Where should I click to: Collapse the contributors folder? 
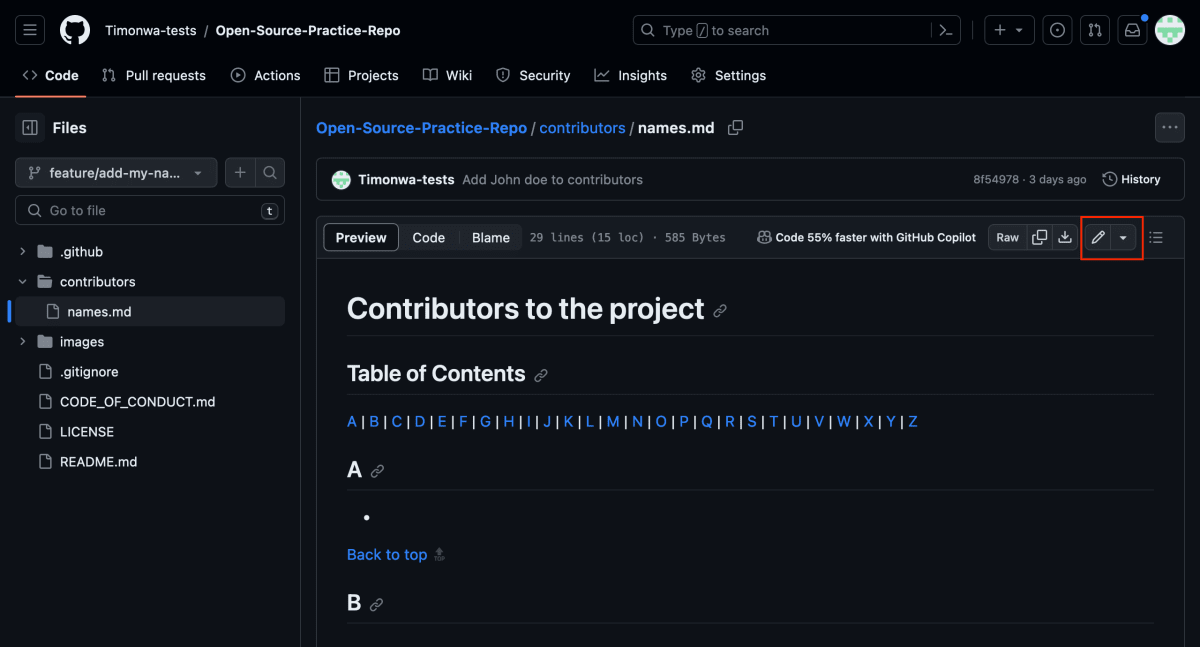click(x=23, y=282)
